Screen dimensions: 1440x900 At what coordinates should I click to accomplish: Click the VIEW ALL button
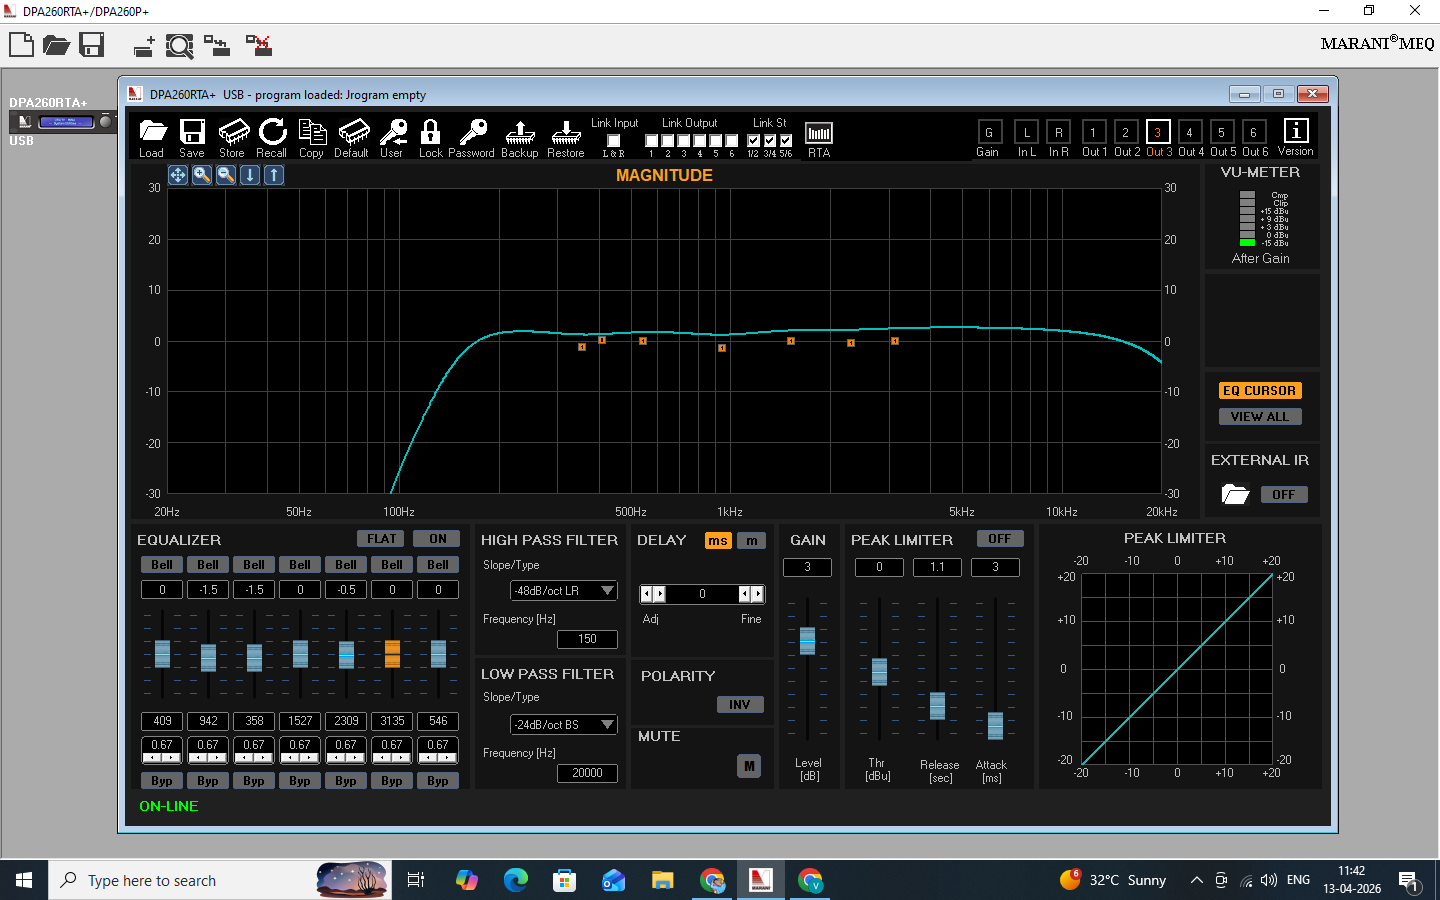pos(1260,417)
